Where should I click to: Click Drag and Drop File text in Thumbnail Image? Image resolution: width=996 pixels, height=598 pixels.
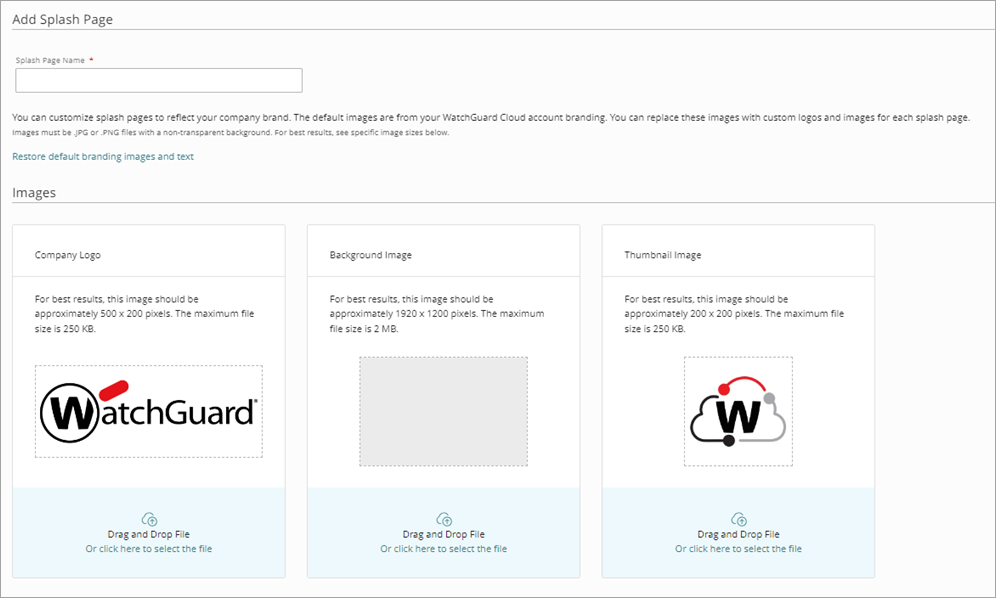point(738,534)
